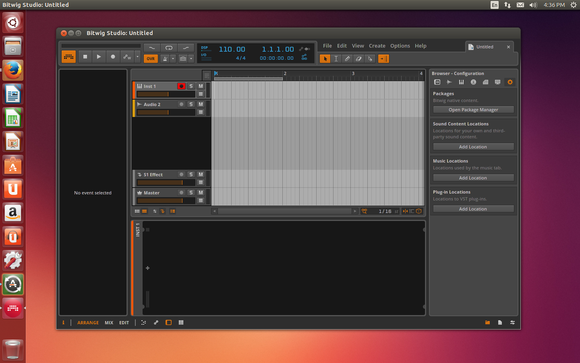Click the metronome icon next to OVR

coord(165,58)
